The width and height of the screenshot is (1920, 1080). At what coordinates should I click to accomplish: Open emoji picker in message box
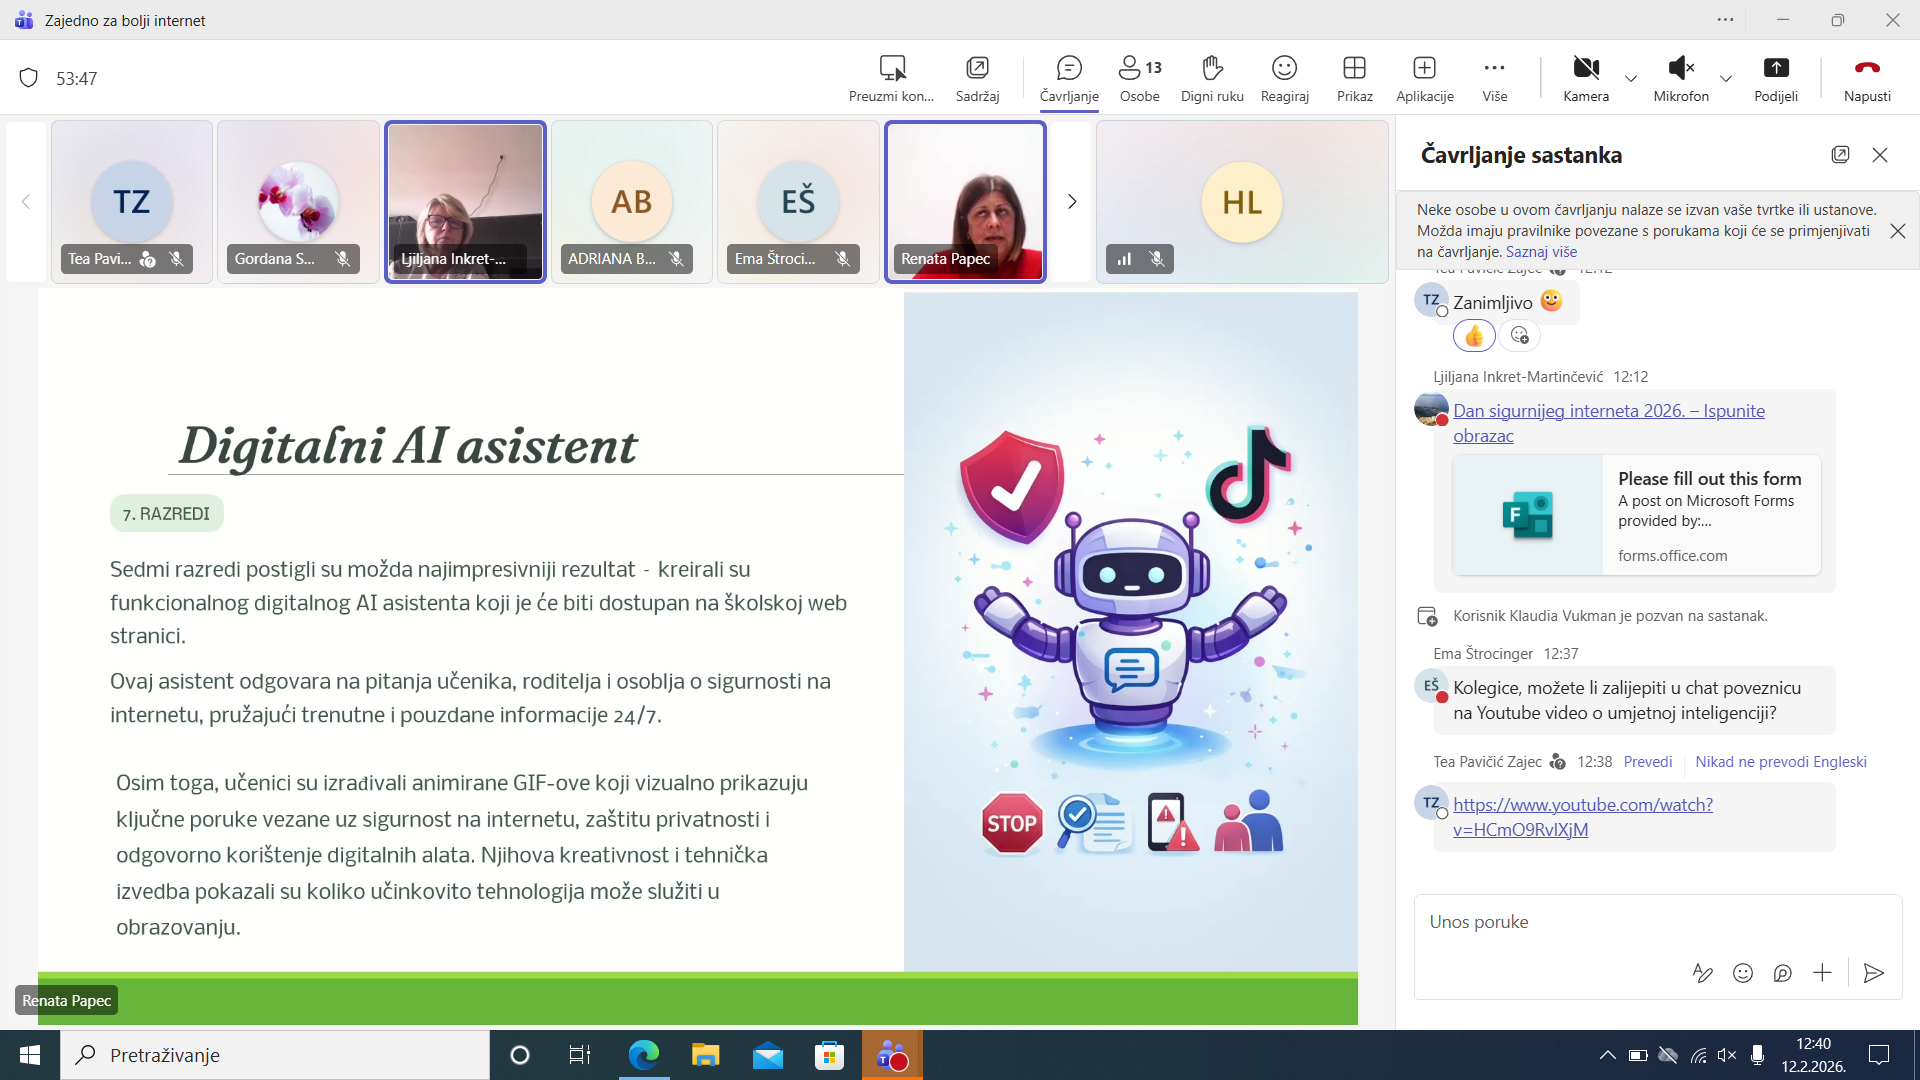point(1743,973)
